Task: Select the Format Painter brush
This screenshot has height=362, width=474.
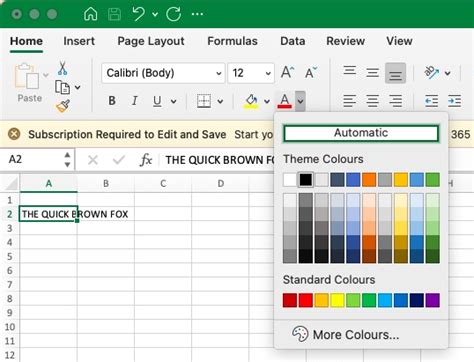Action: (x=63, y=106)
